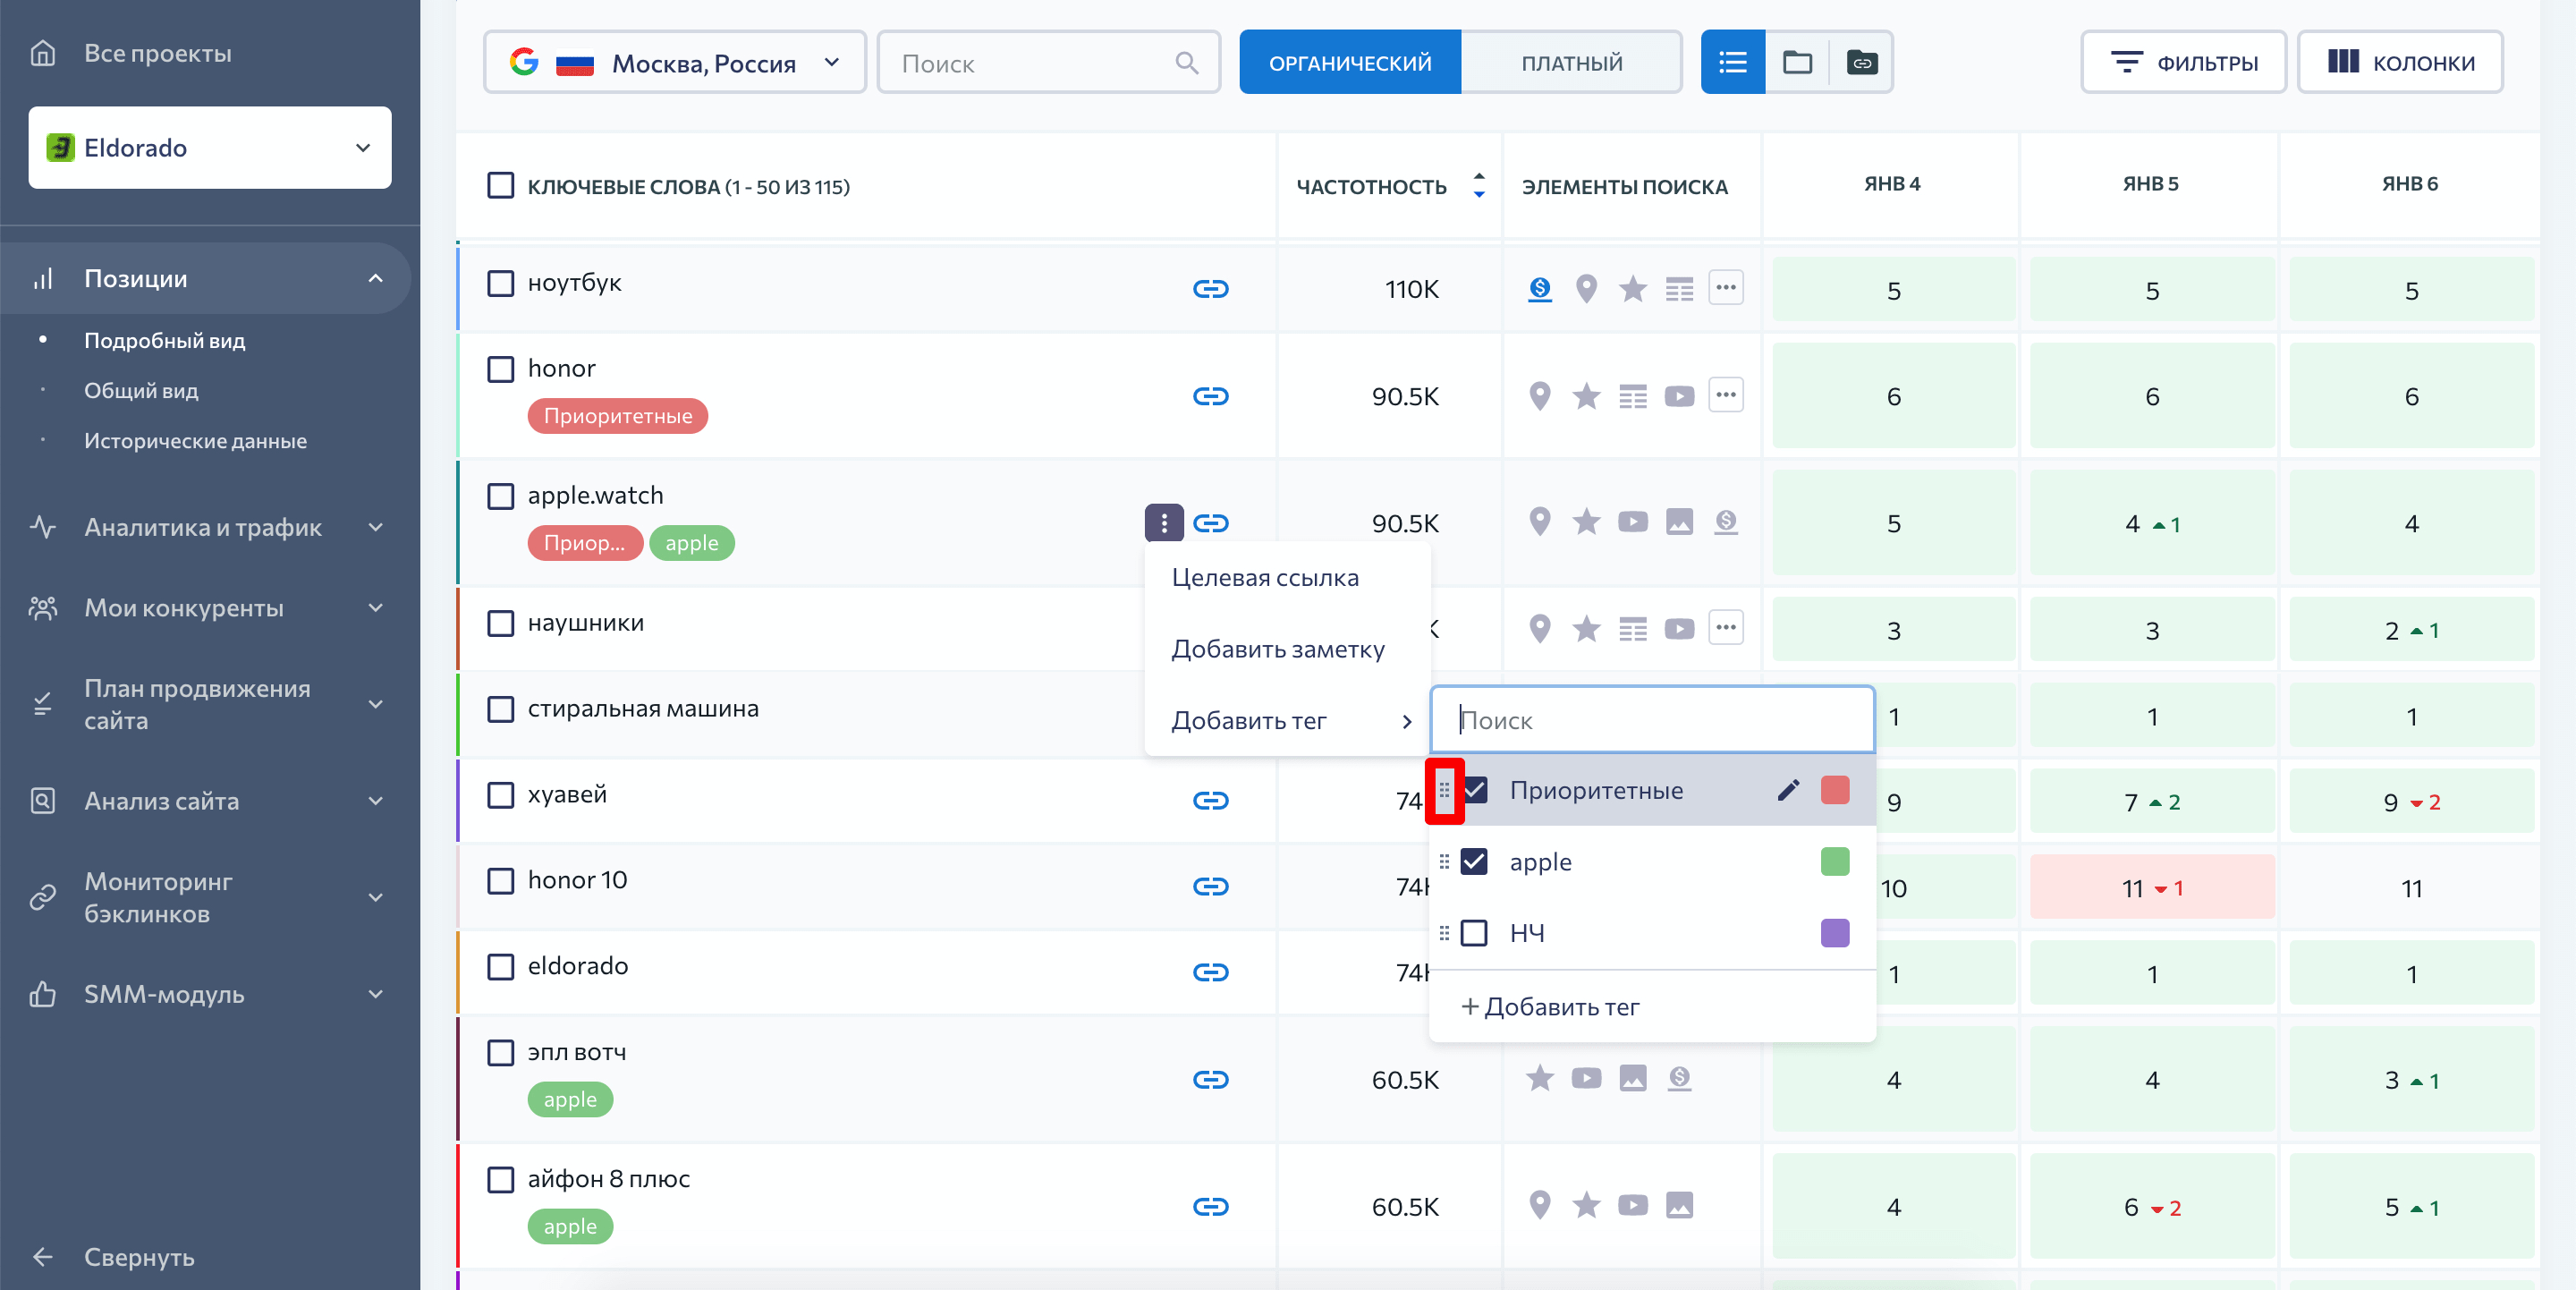The width and height of the screenshot is (2576, 1290).
Task: Click Свернуть to collapse sidebar
Action: (x=138, y=1257)
